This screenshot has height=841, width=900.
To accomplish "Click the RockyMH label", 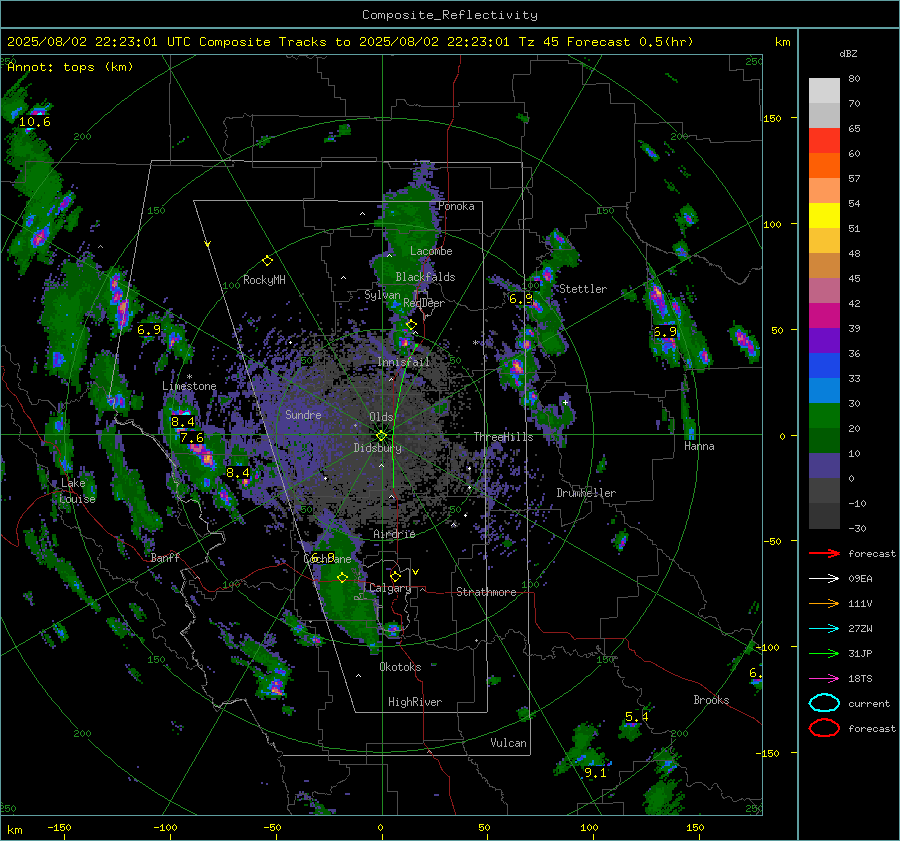I will [x=264, y=280].
